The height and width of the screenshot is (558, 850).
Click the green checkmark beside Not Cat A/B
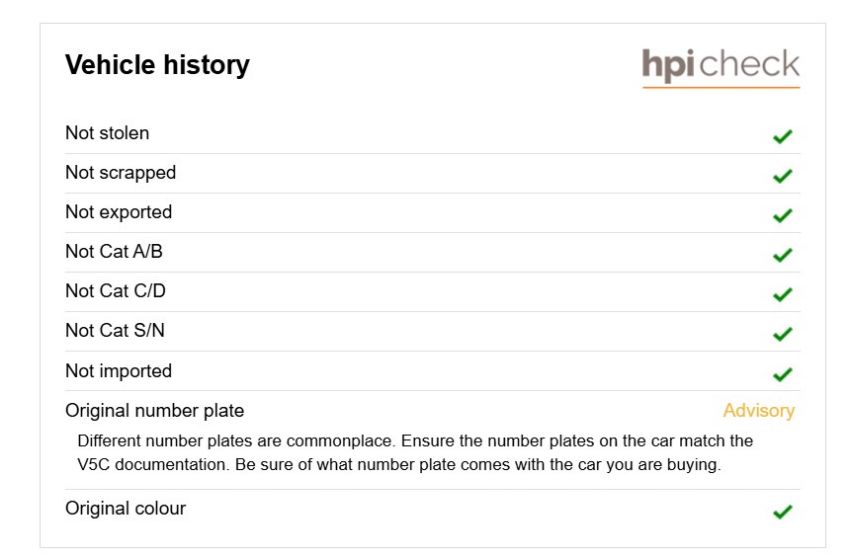(x=782, y=255)
